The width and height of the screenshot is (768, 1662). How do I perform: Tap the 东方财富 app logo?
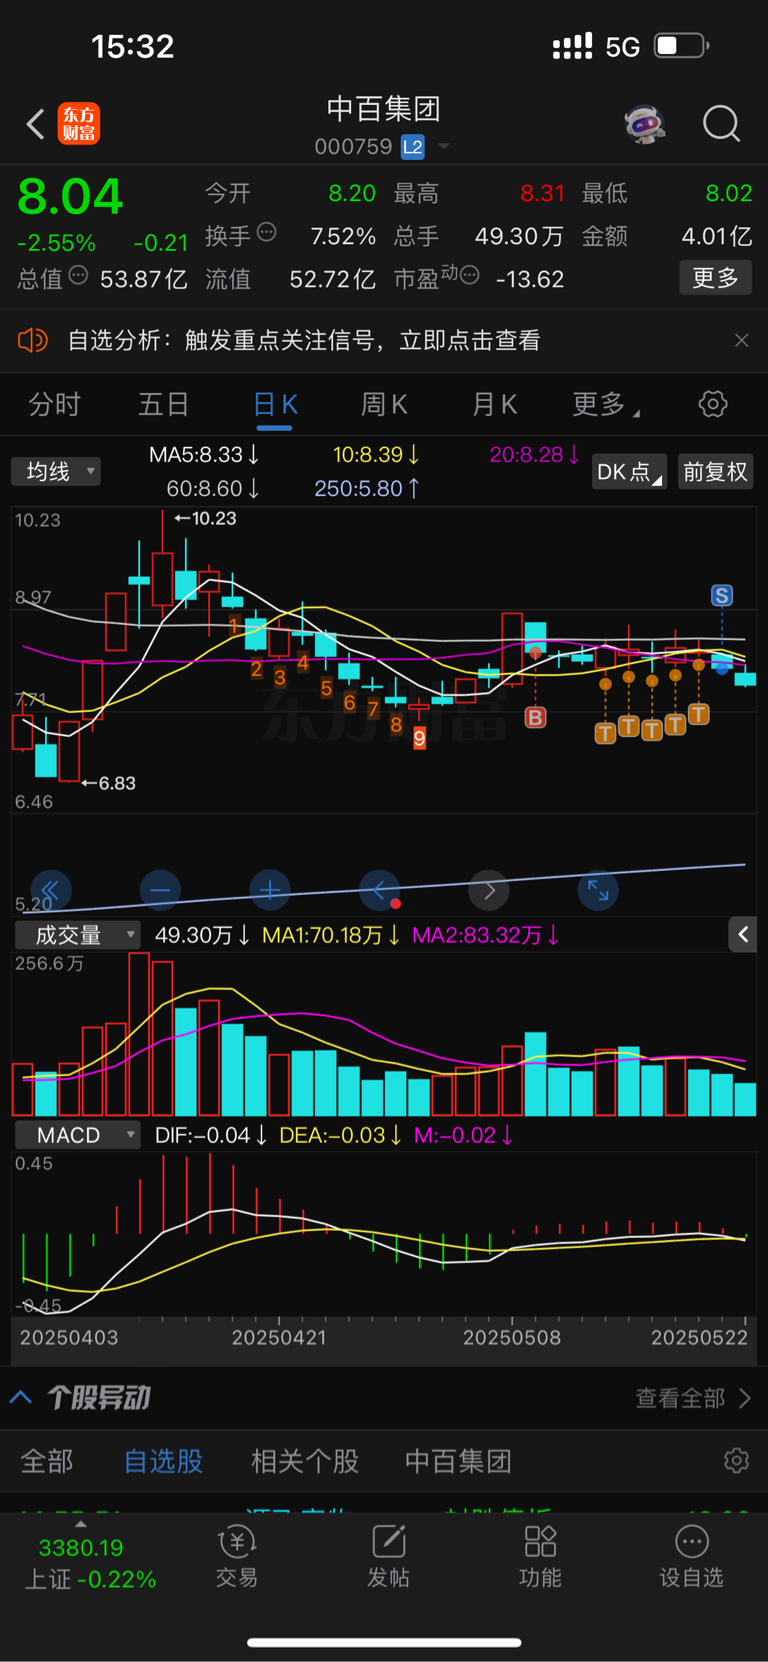[79, 124]
